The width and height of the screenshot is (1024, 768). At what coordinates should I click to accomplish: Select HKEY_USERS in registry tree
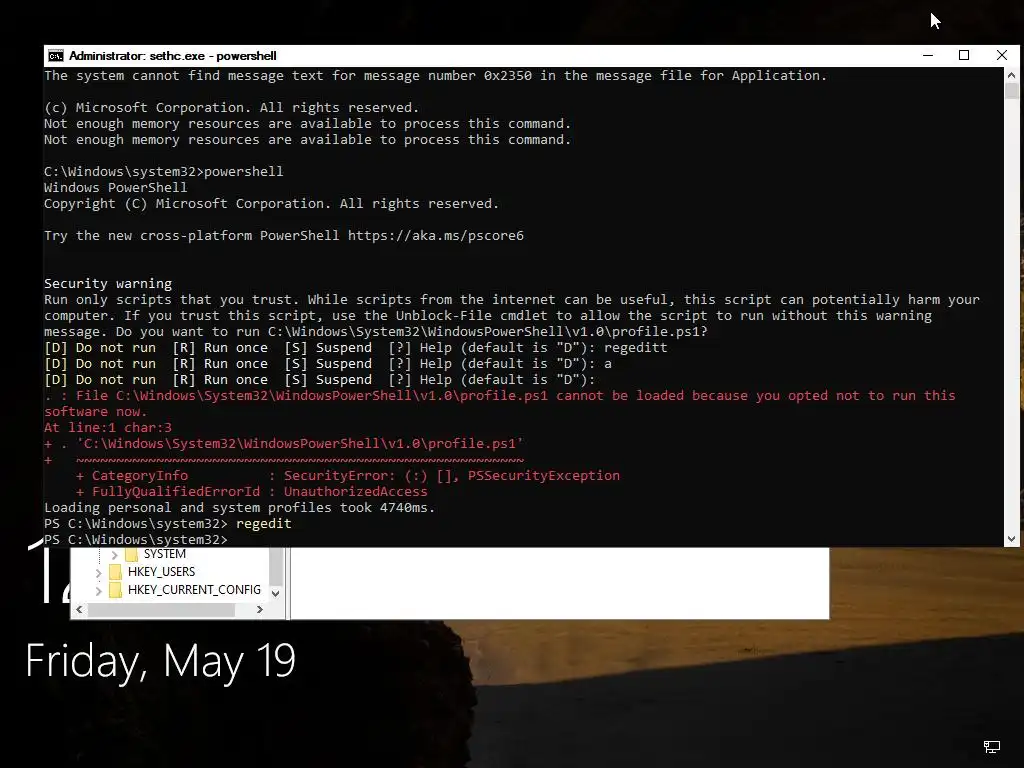(161, 572)
